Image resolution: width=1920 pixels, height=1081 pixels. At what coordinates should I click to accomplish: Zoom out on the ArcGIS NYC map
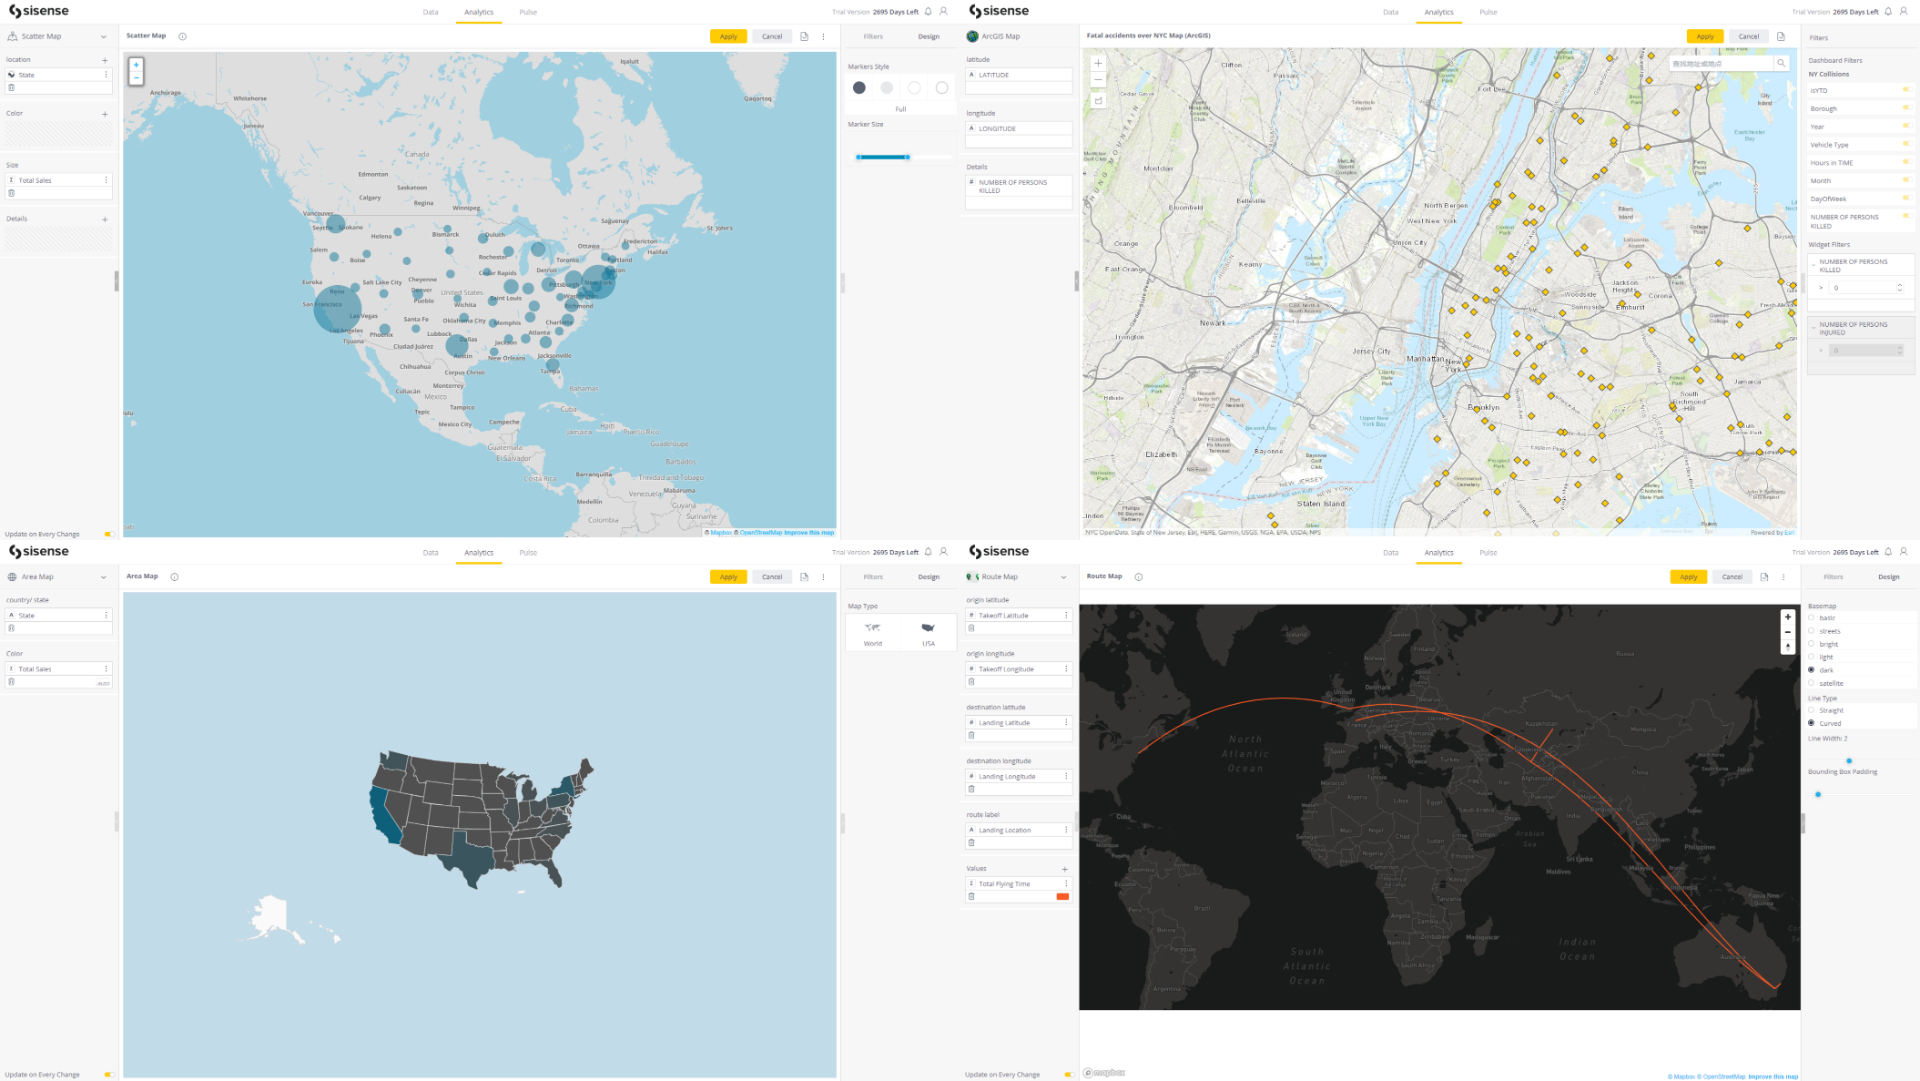[1098, 79]
